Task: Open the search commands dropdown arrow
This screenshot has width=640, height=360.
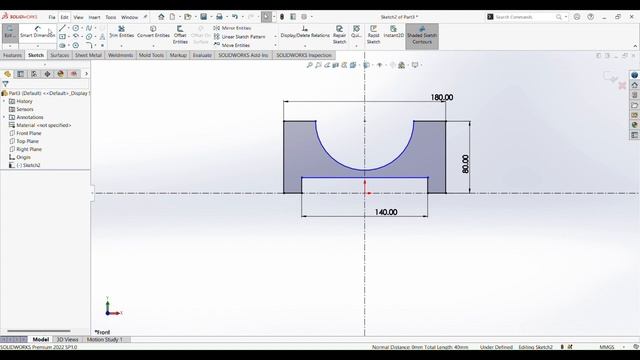Action: coord(566,17)
